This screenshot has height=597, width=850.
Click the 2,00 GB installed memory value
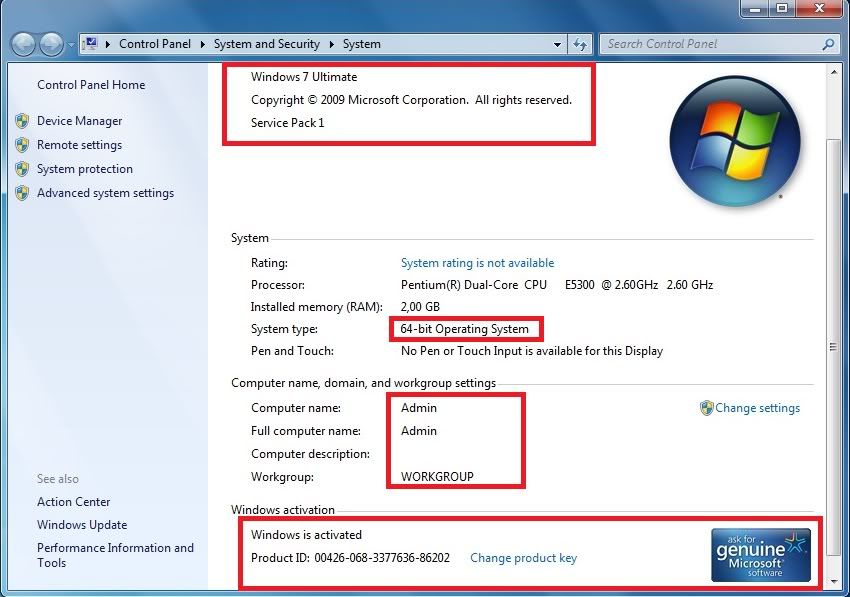click(420, 307)
